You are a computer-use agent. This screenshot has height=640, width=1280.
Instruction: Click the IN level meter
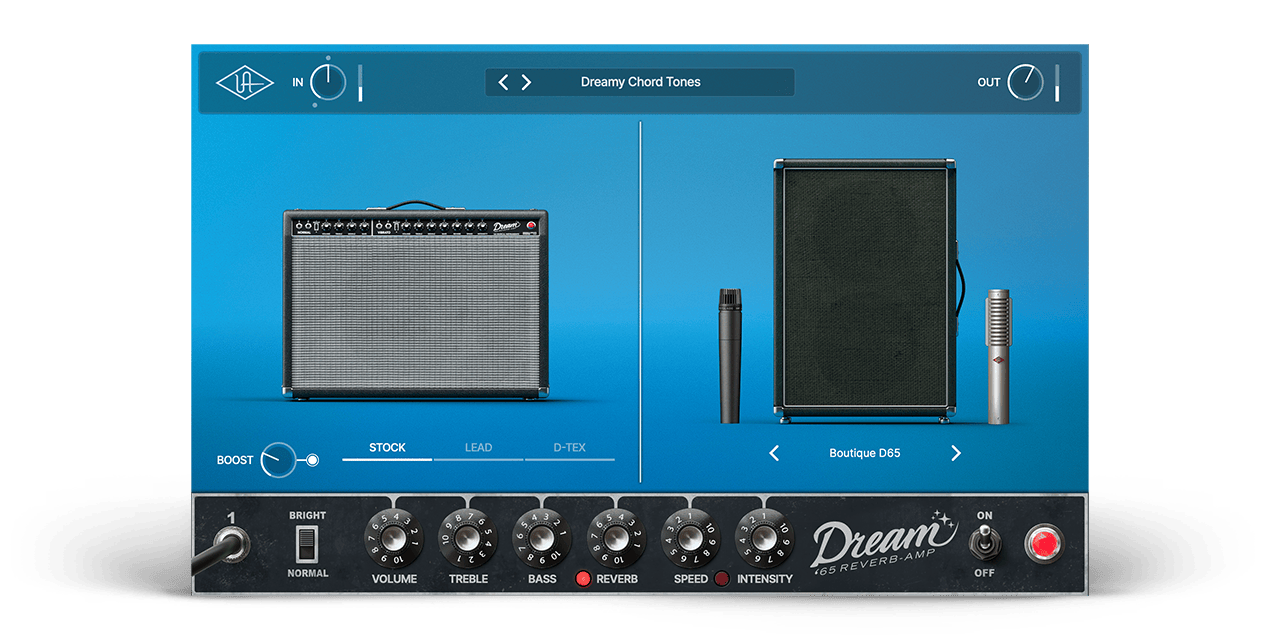pos(360,83)
